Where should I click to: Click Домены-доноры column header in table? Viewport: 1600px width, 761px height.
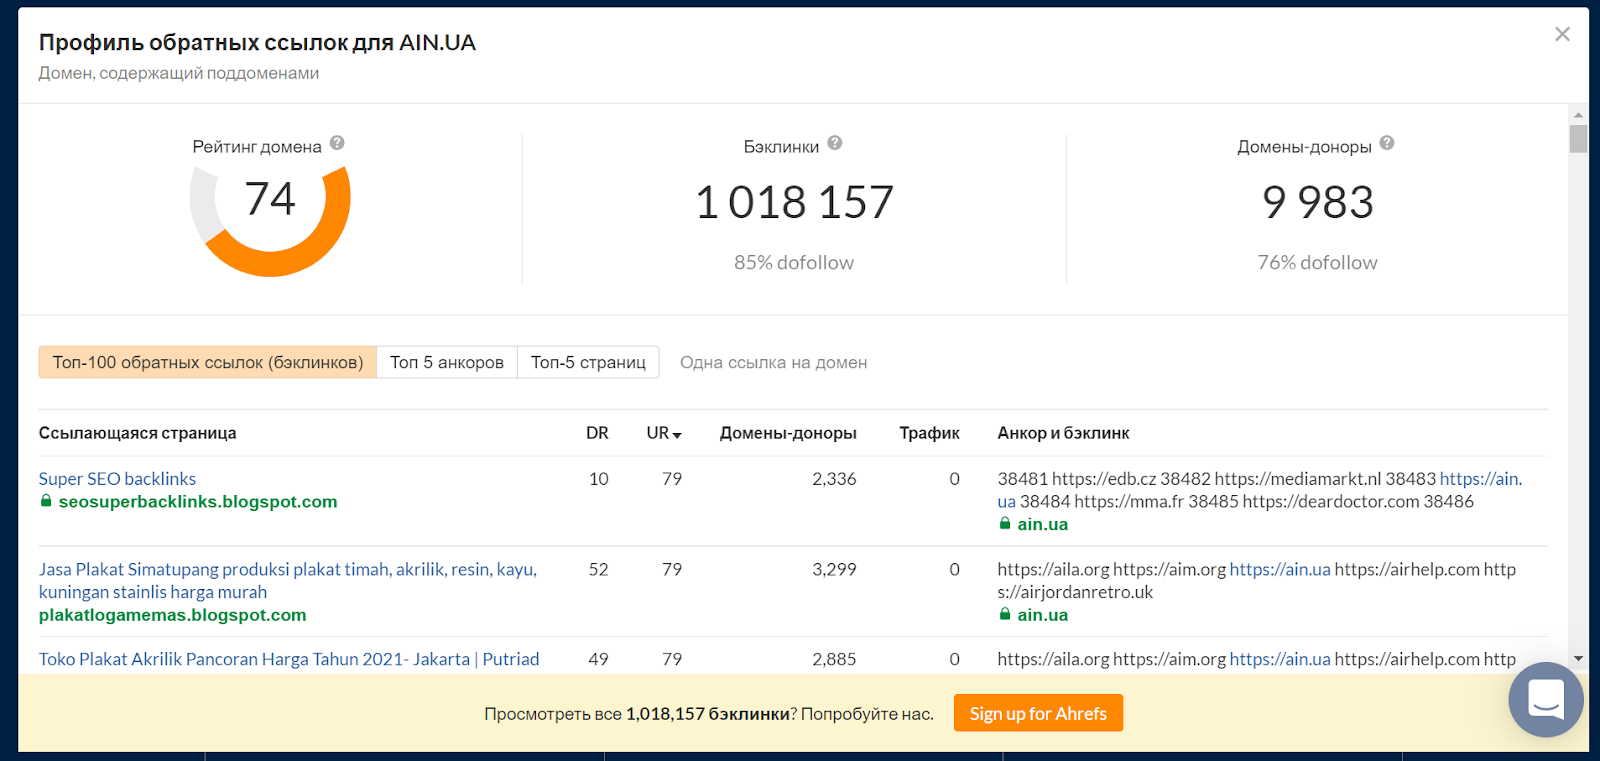coord(788,433)
